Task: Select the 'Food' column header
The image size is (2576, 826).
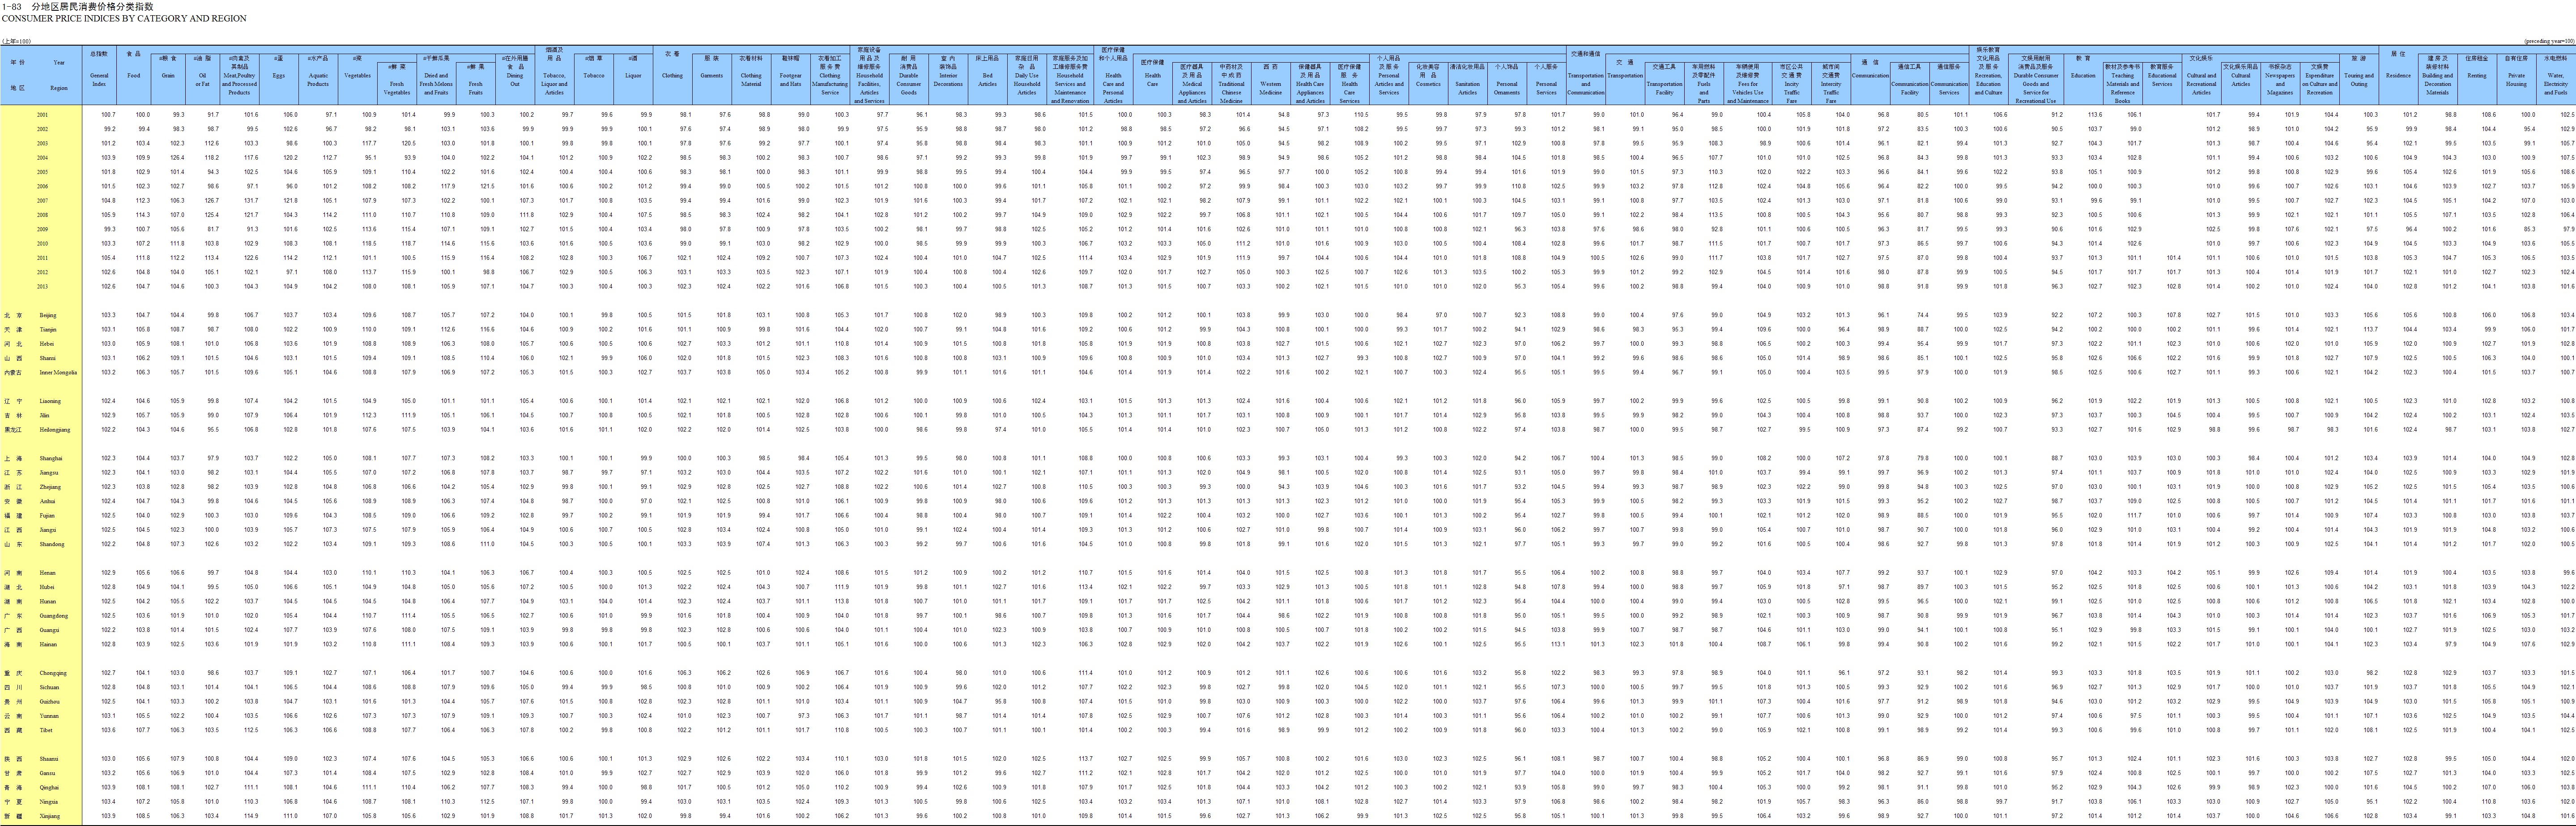Action: point(134,76)
